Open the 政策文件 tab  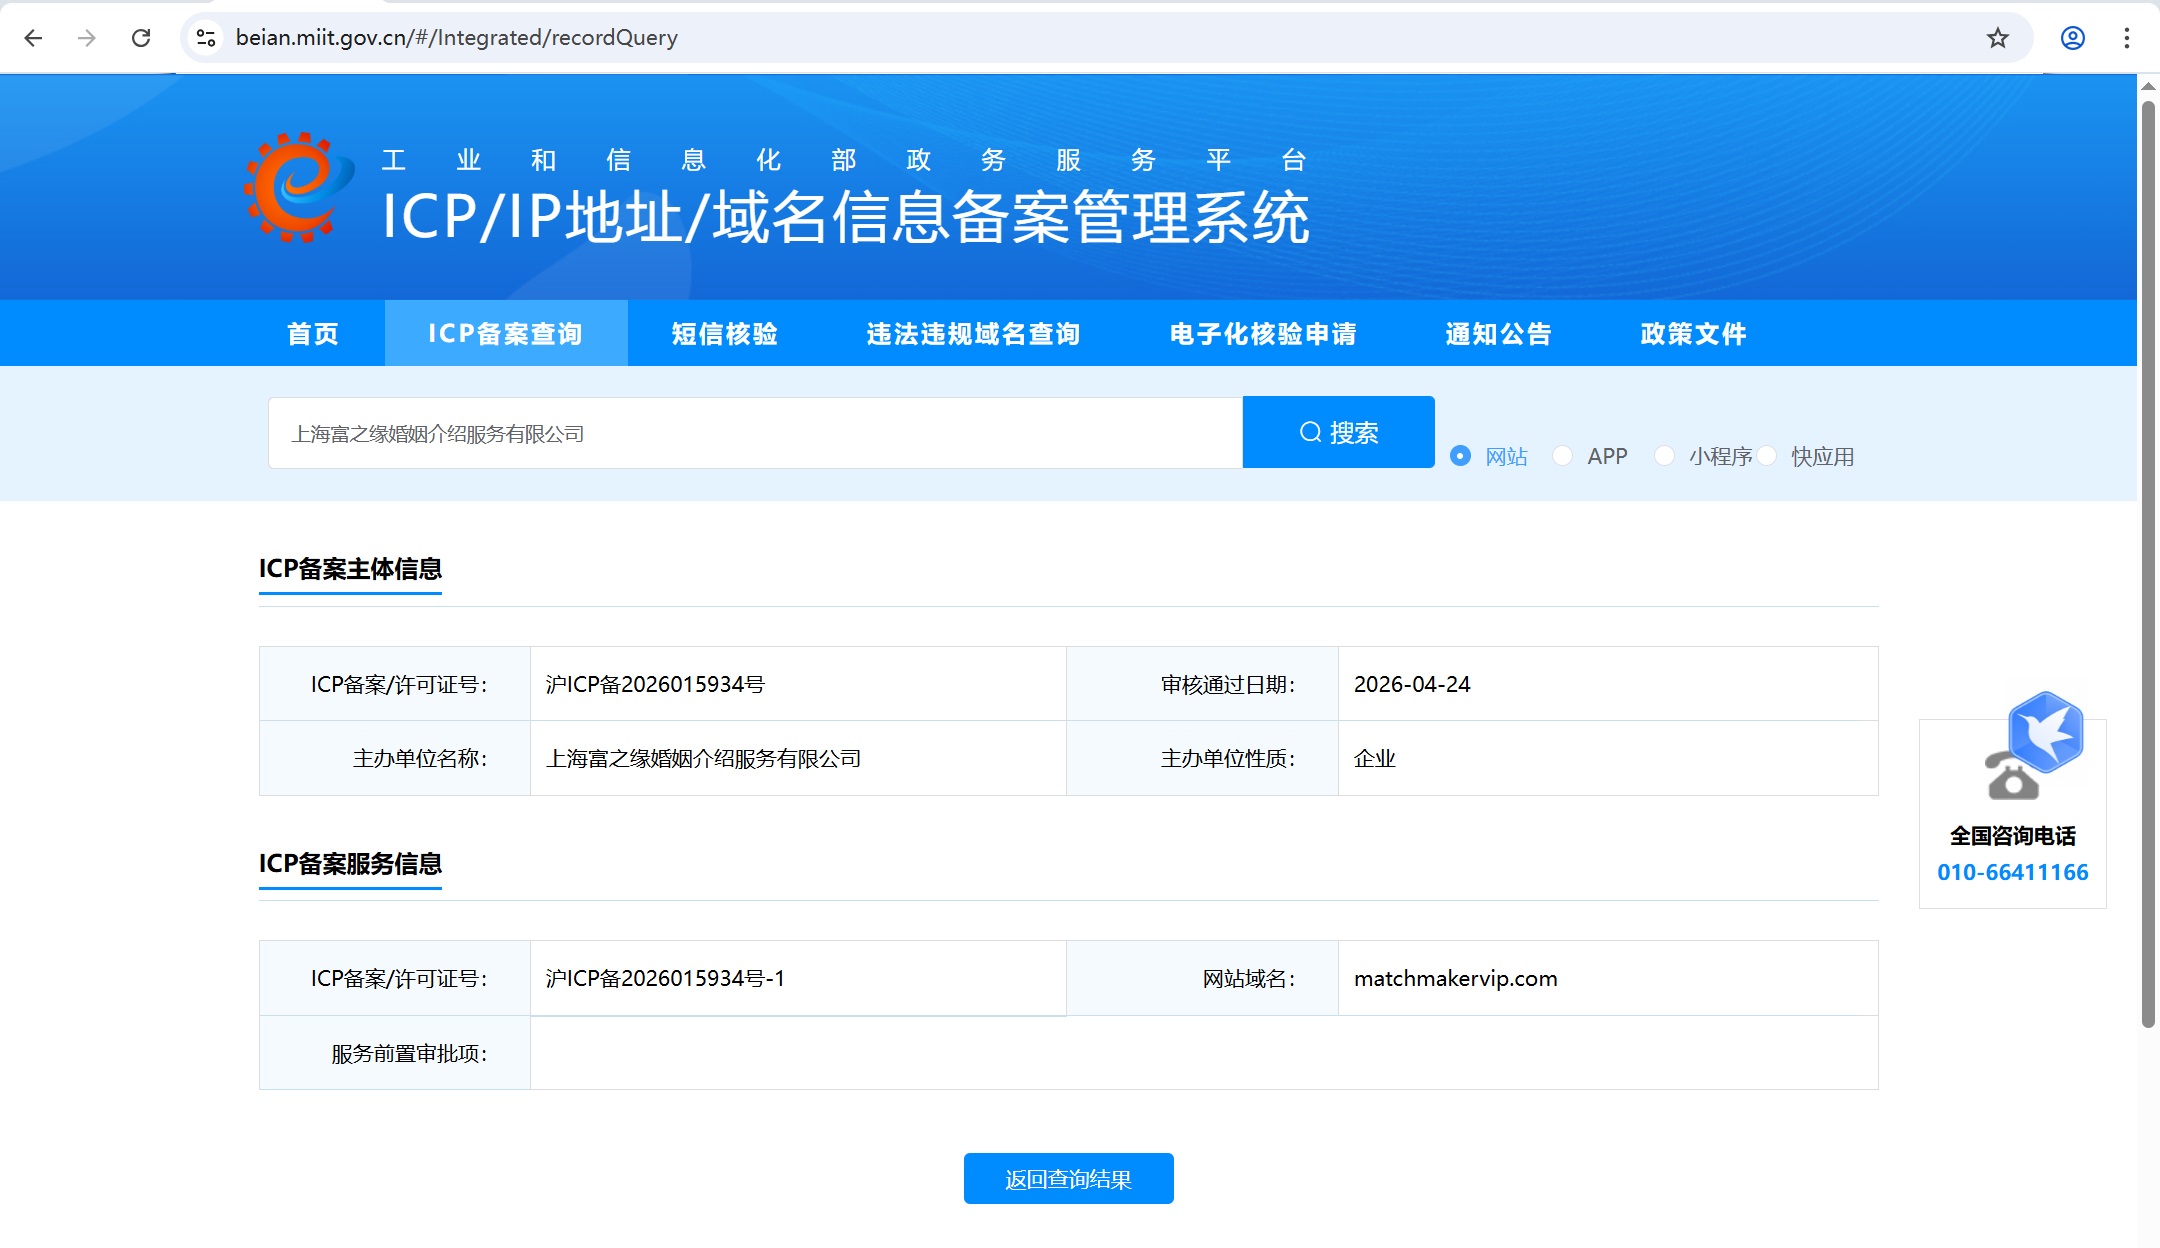tap(1693, 333)
